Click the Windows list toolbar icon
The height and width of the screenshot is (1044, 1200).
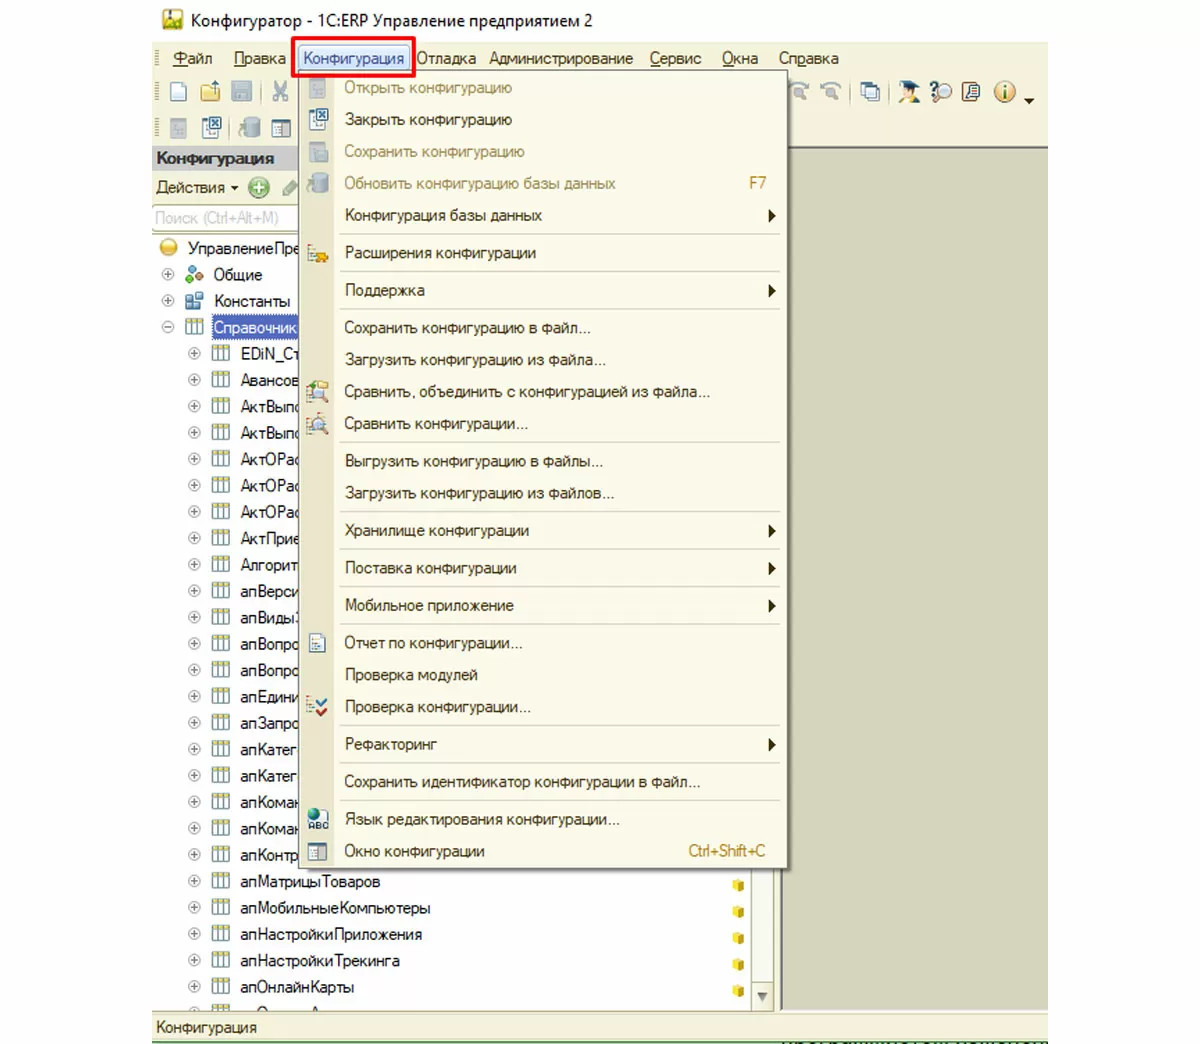(871, 92)
